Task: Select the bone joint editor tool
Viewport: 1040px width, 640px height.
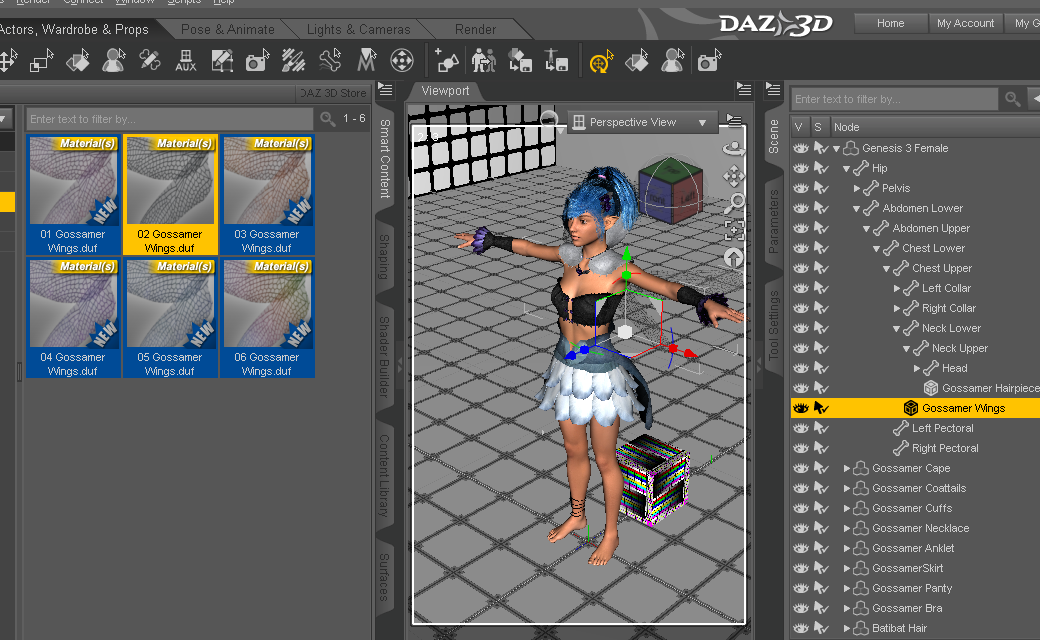Action: click(x=330, y=61)
